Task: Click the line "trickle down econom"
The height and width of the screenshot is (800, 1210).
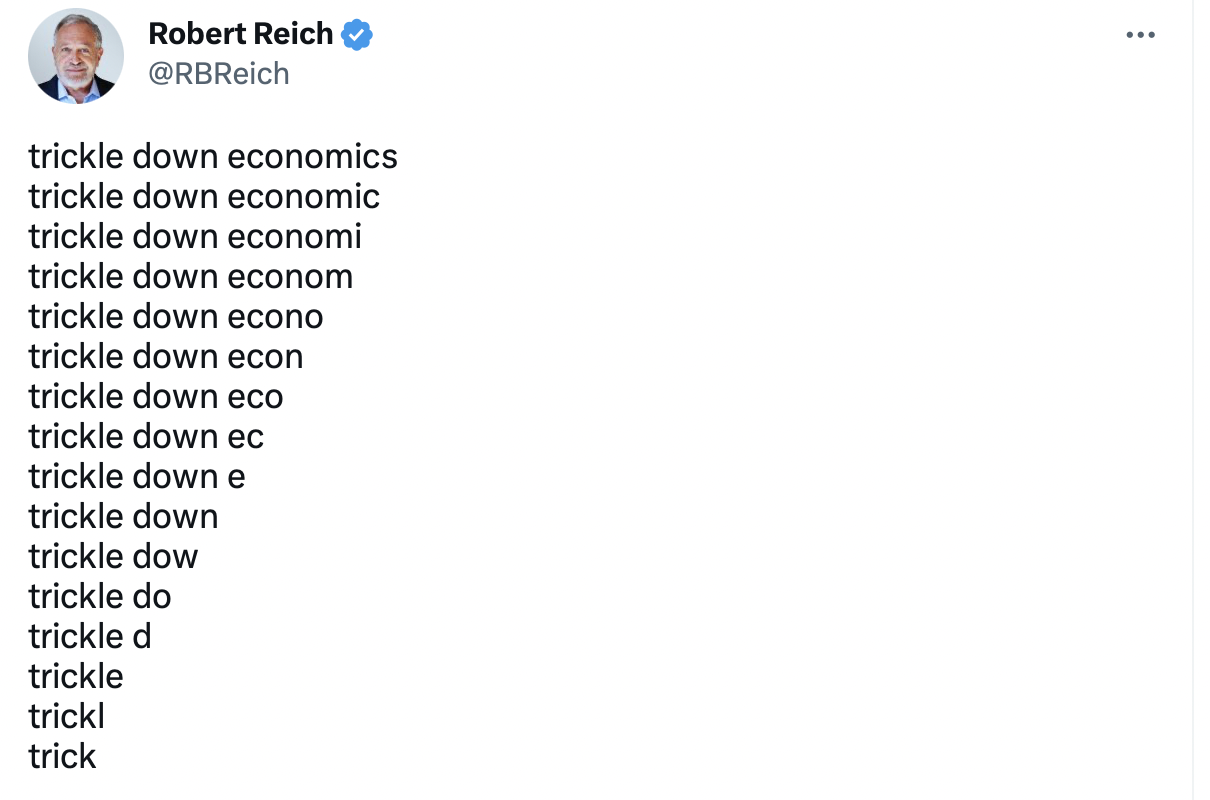Action: point(190,277)
